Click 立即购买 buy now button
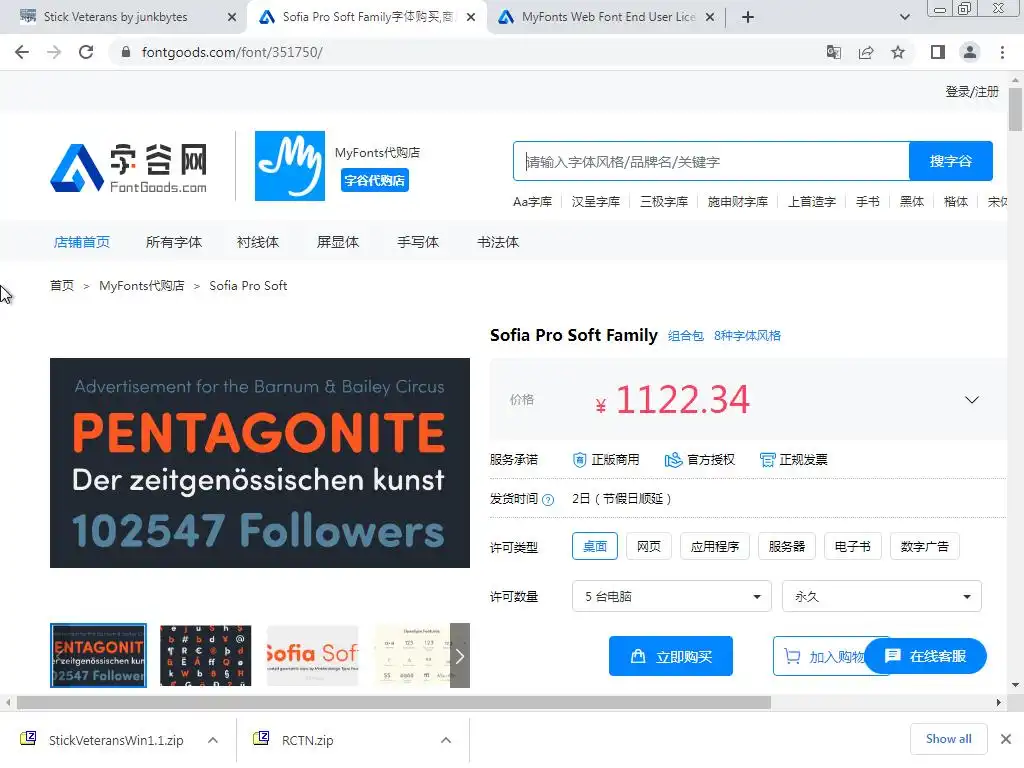This screenshot has width=1024, height=768. (x=671, y=656)
